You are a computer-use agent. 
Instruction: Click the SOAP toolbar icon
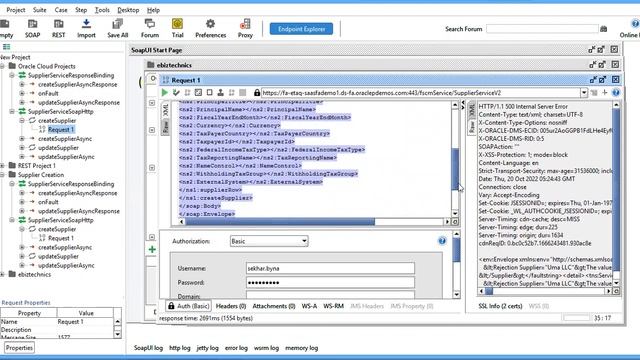32,24
